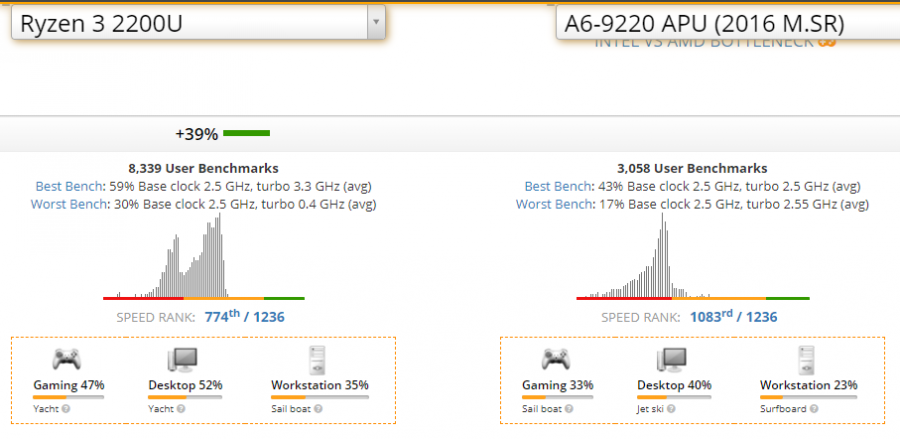Click the Workstation 35% label
Screen dimensions: 900x439
coord(320,385)
